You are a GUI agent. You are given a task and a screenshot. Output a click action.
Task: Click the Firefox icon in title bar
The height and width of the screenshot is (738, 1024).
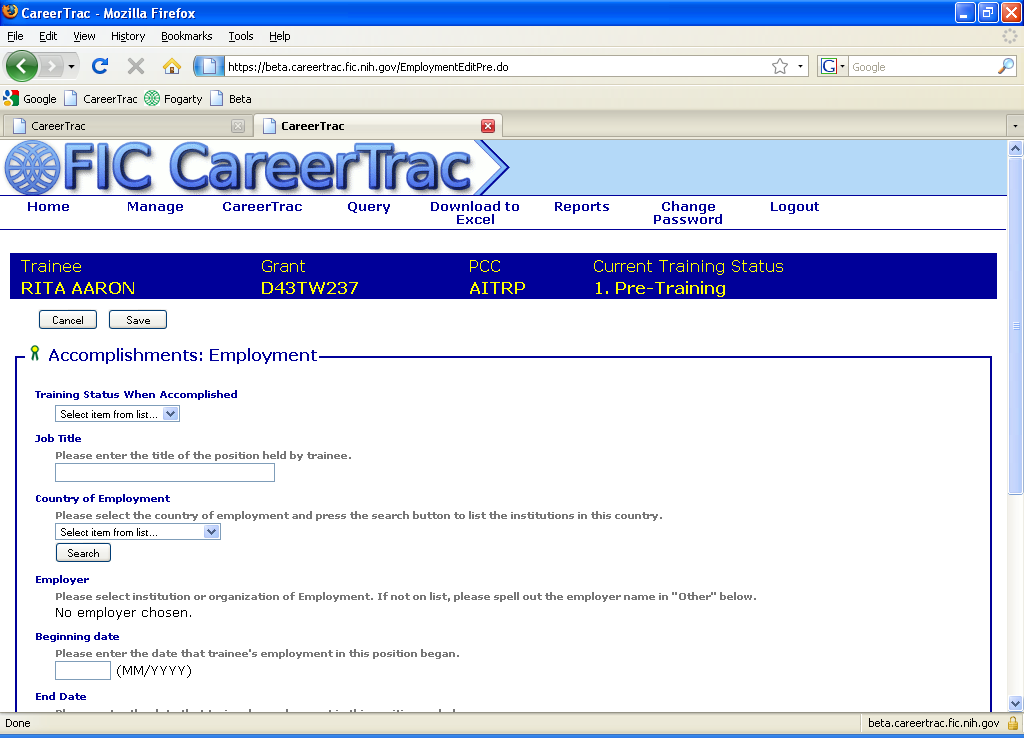tap(10, 12)
